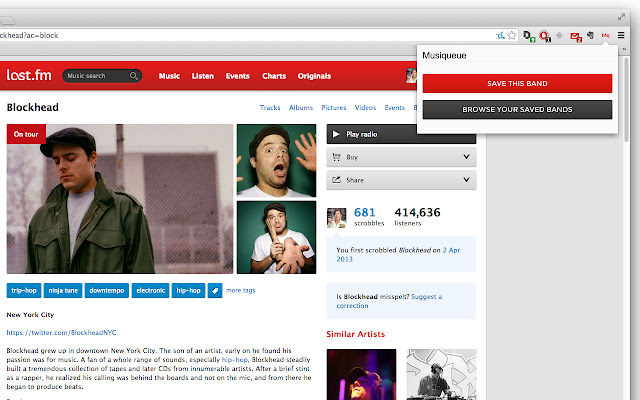Viewport: 640px width, 400px height.
Task: Click the user avatar in Last.fm header
Action: 411,76
